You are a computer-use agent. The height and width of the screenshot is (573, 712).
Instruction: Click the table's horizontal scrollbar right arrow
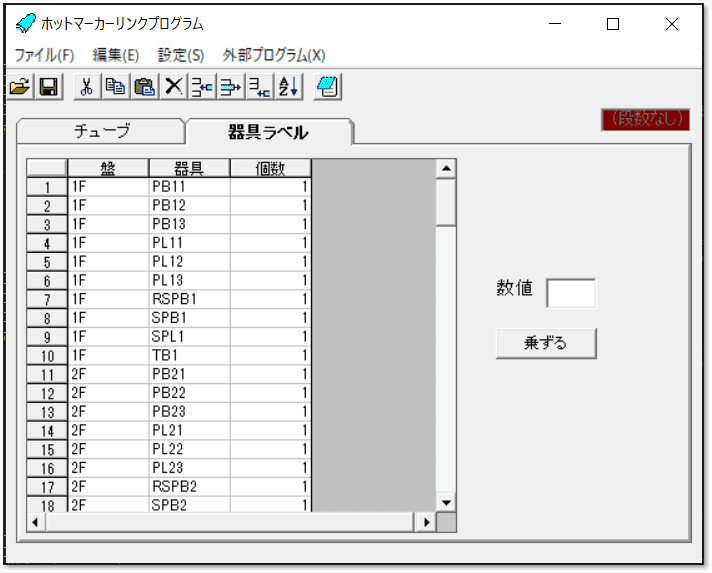click(427, 522)
